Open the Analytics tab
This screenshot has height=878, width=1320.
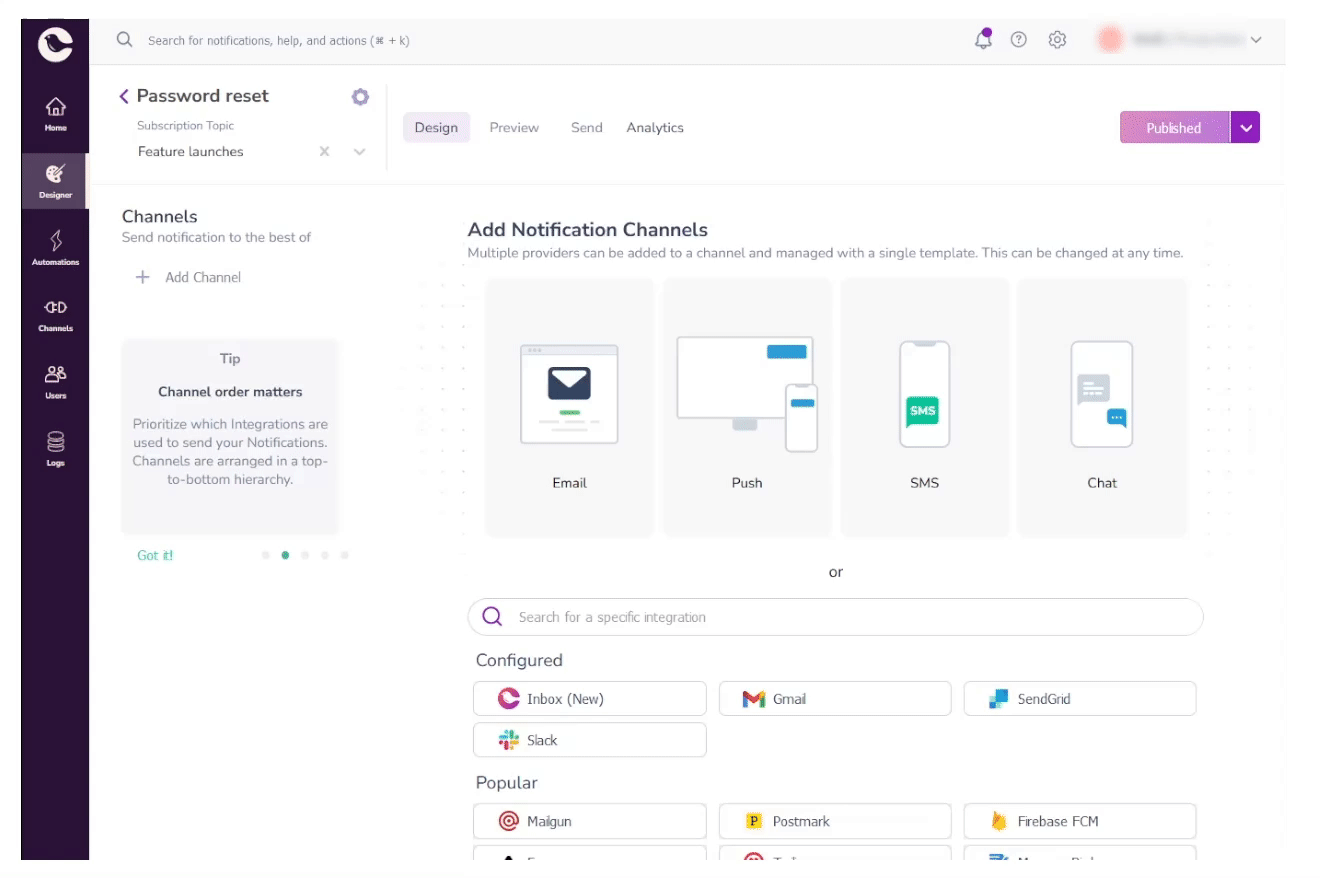point(655,127)
